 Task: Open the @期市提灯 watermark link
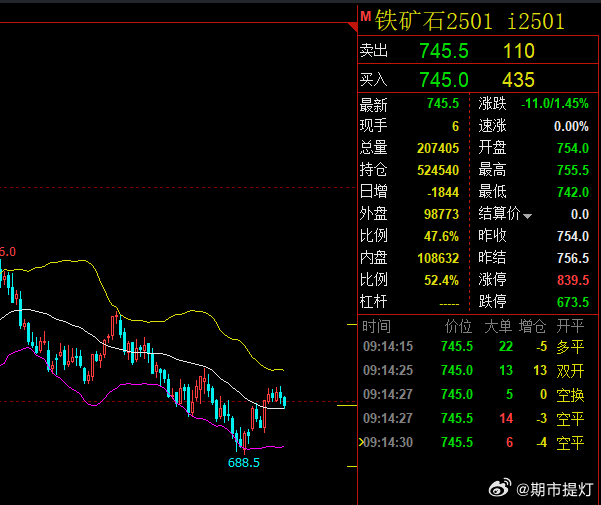pos(553,488)
